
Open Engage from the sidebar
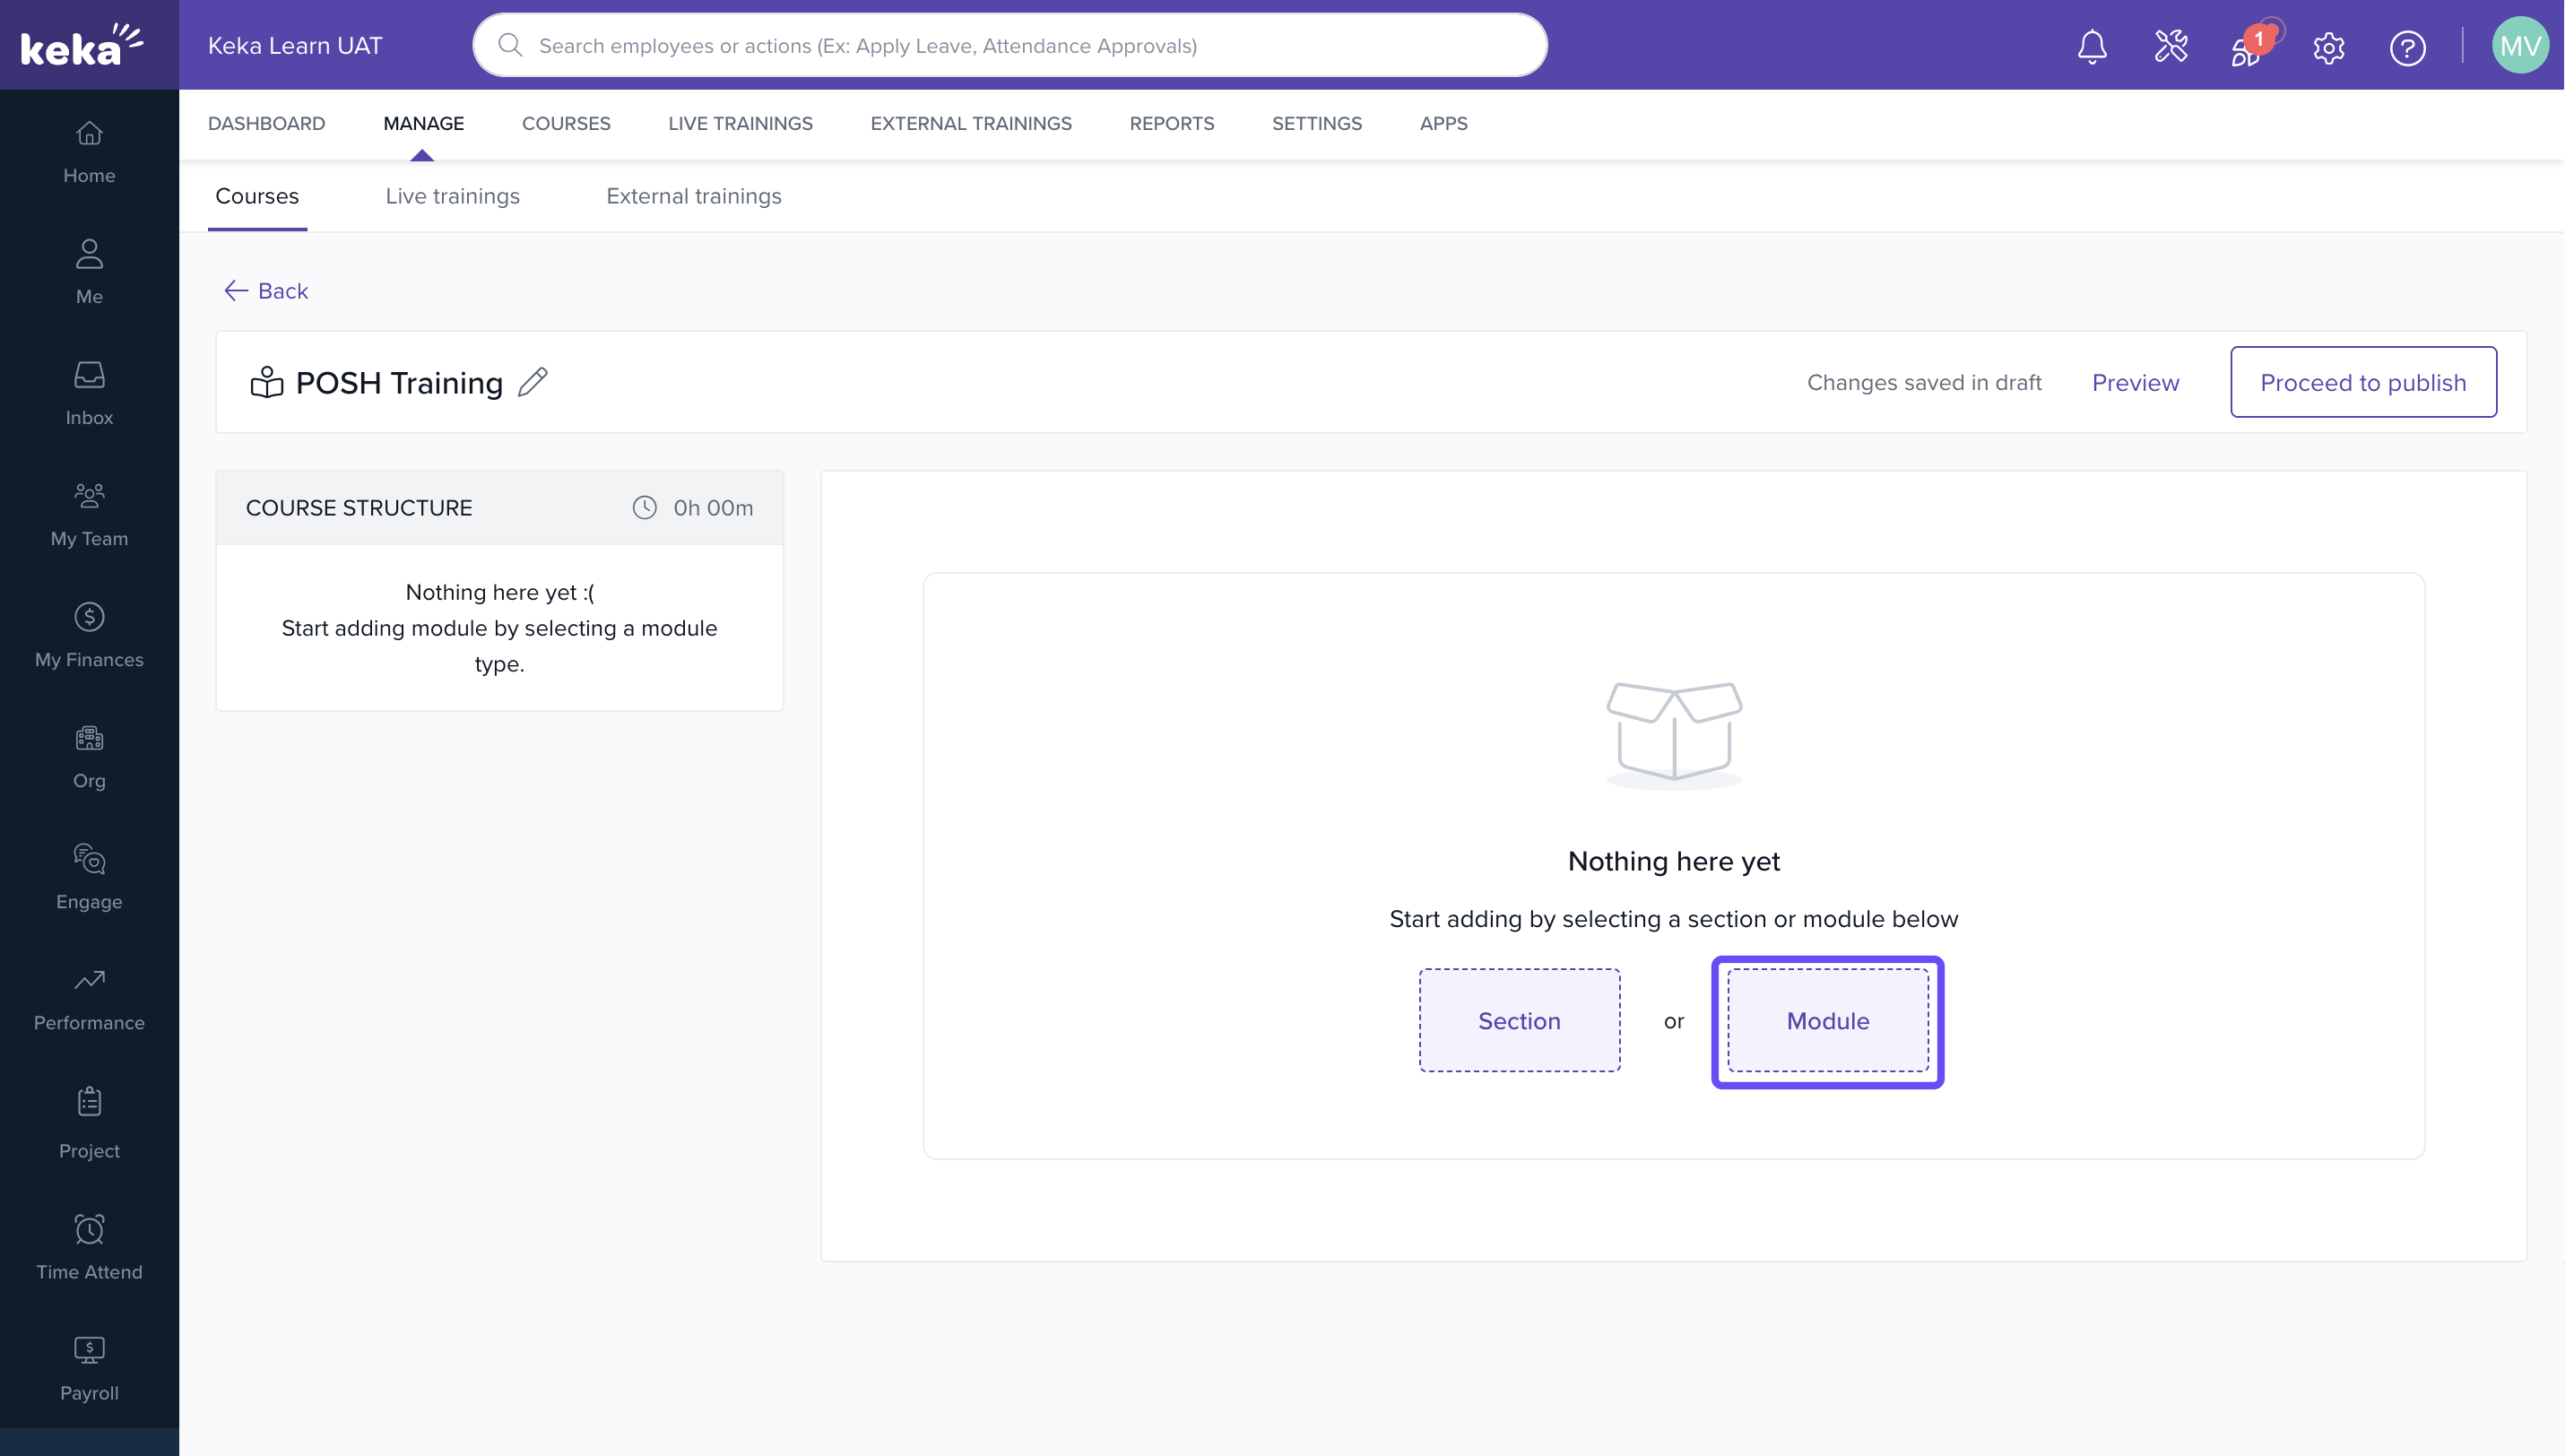point(89,877)
